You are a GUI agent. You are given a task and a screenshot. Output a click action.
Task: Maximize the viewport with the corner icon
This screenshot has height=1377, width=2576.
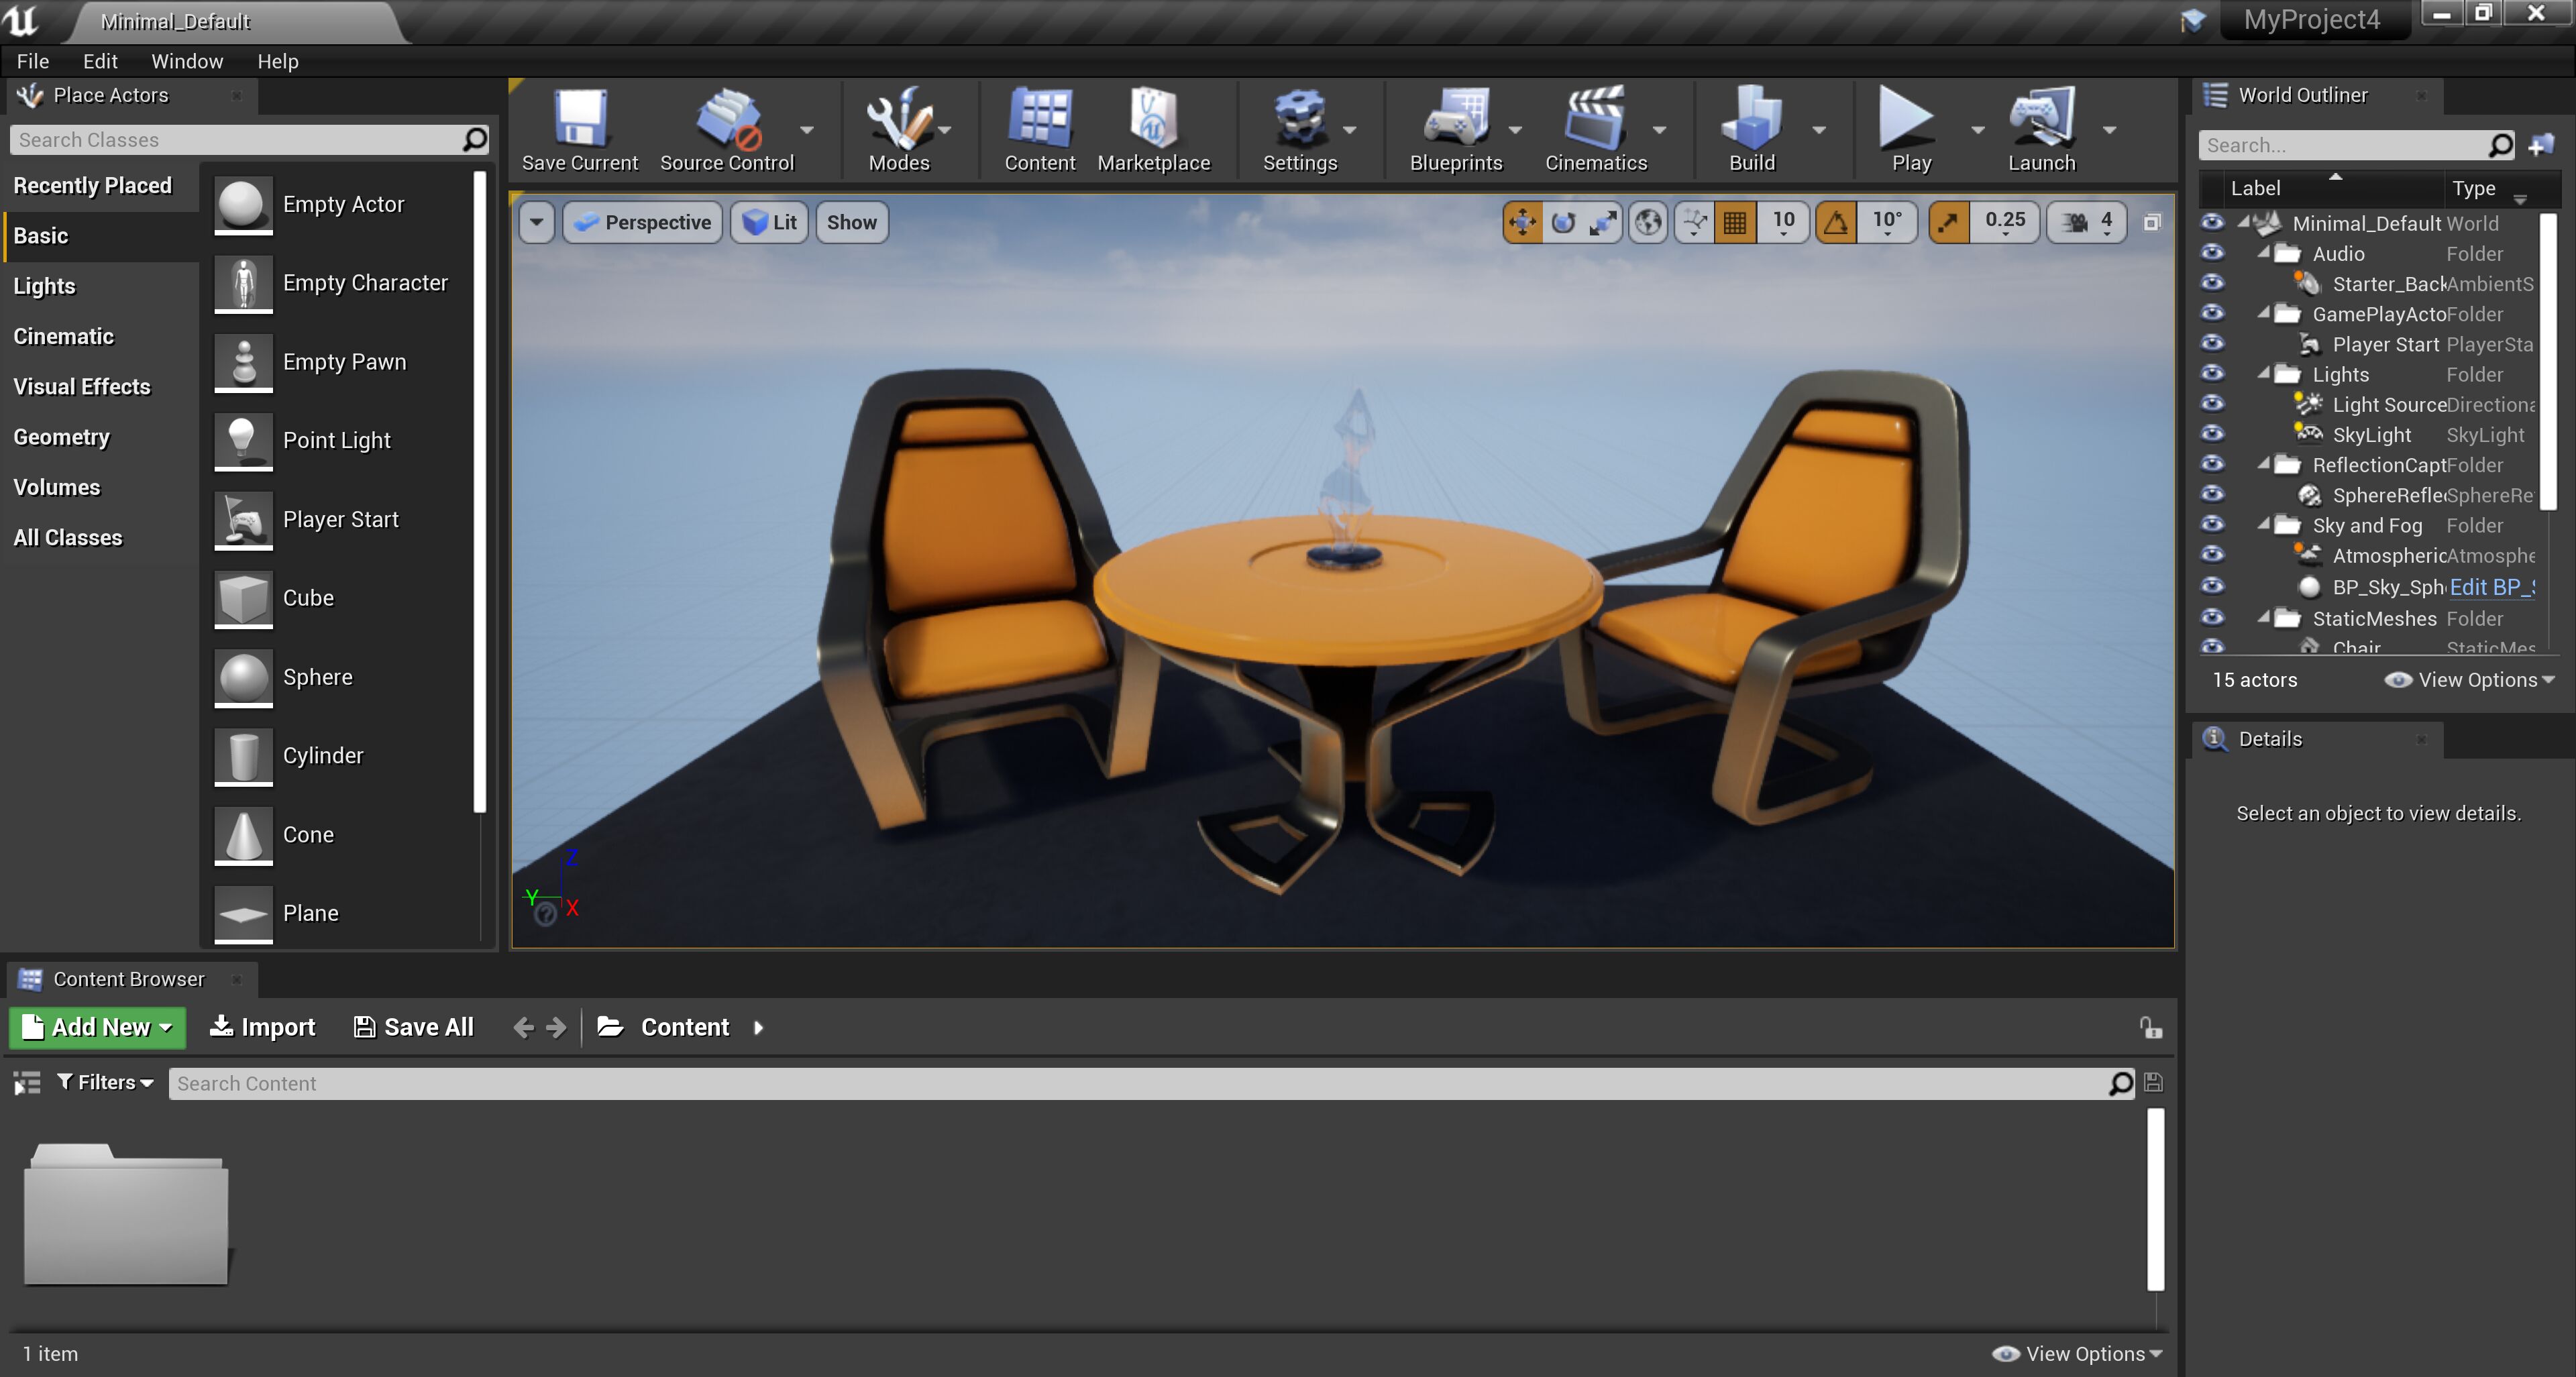pyautogui.click(x=2152, y=222)
